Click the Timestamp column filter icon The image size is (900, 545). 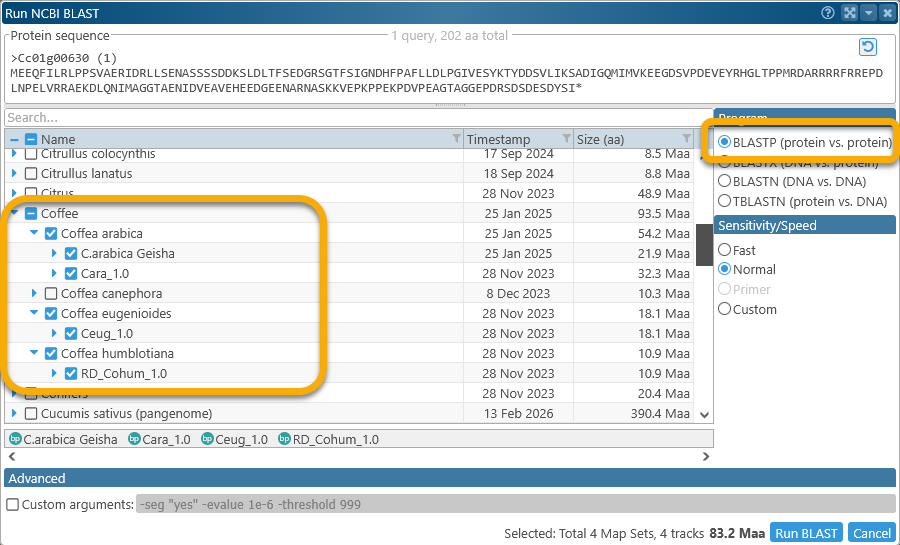566,139
